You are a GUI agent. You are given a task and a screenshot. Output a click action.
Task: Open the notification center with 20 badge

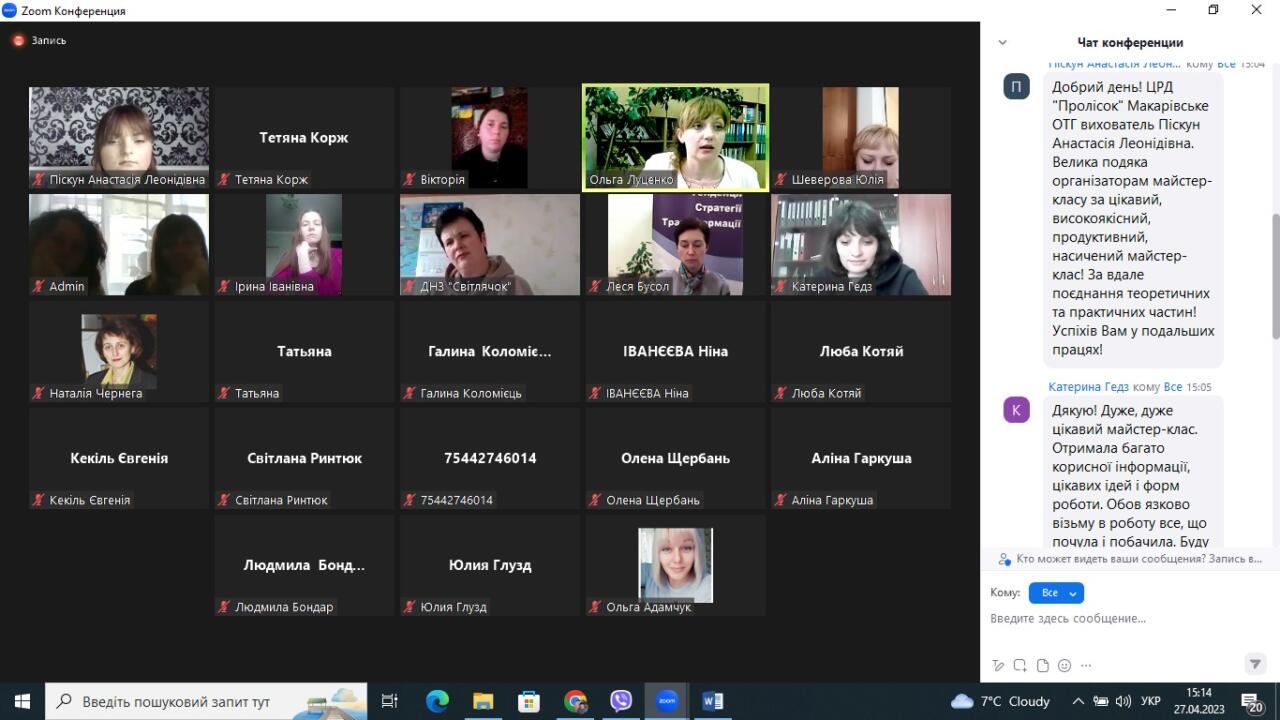1251,701
